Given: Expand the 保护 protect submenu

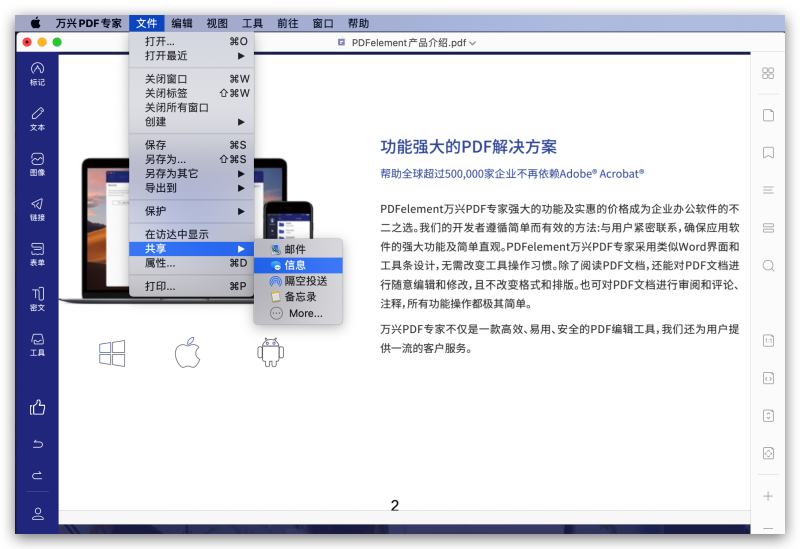Looking at the screenshot, I should (190, 211).
